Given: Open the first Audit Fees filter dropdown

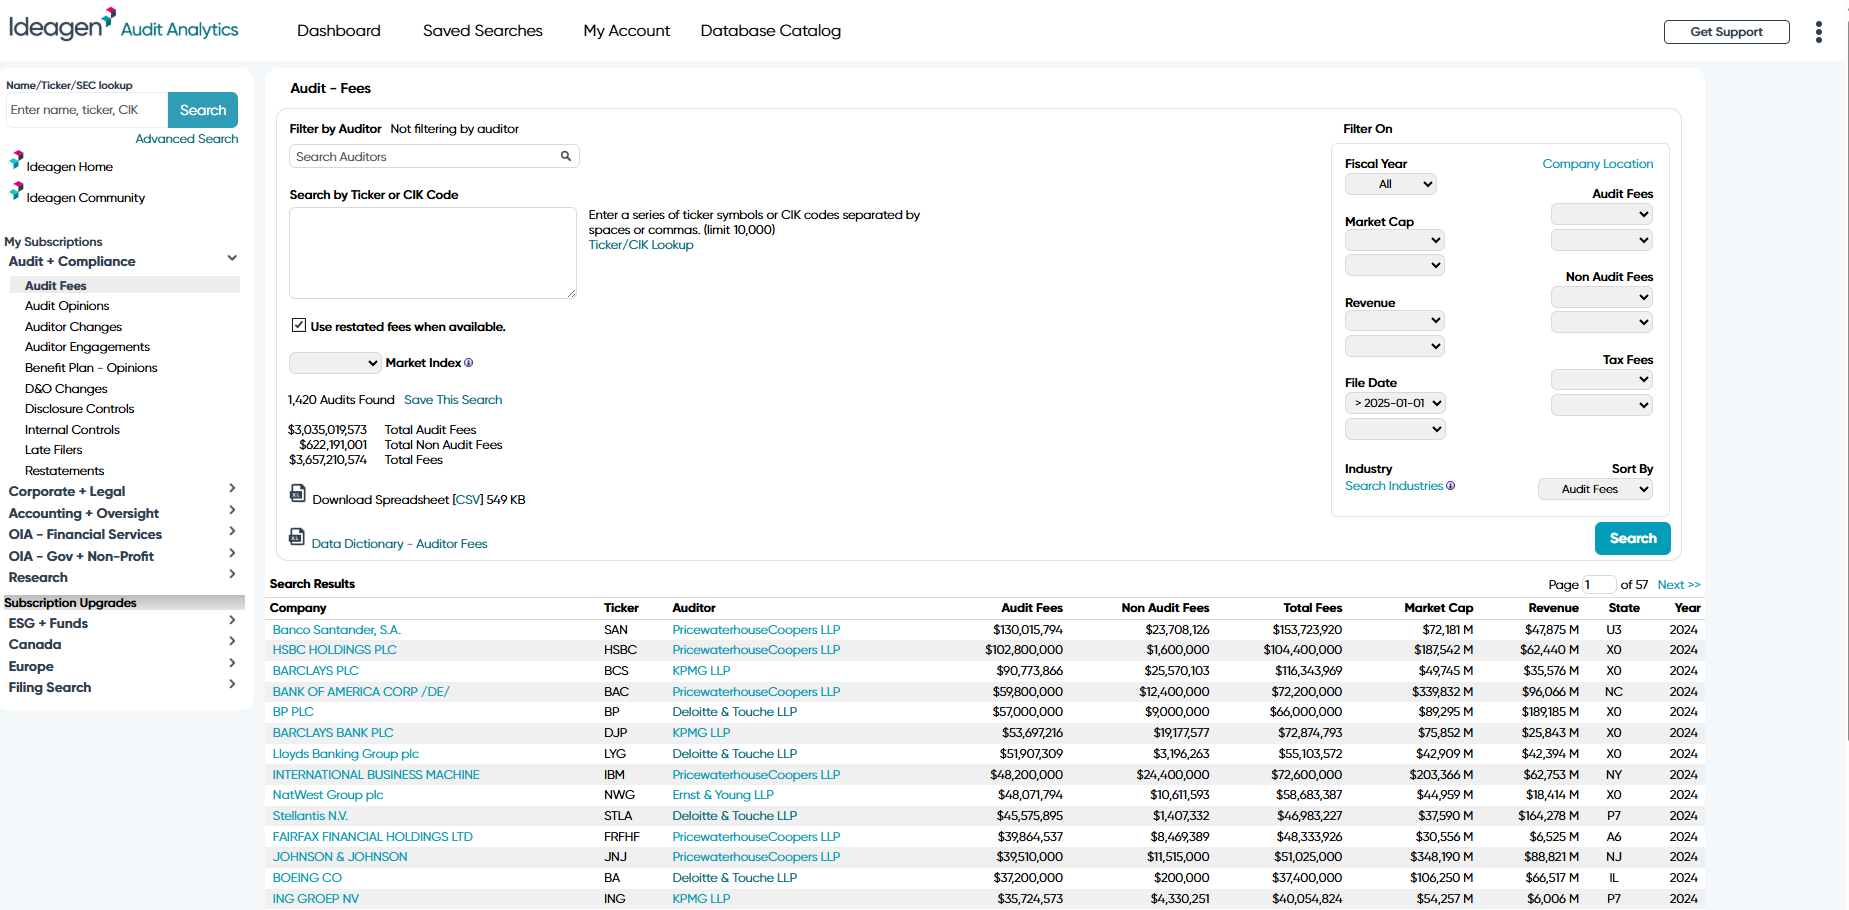Looking at the screenshot, I should pyautogui.click(x=1602, y=214).
